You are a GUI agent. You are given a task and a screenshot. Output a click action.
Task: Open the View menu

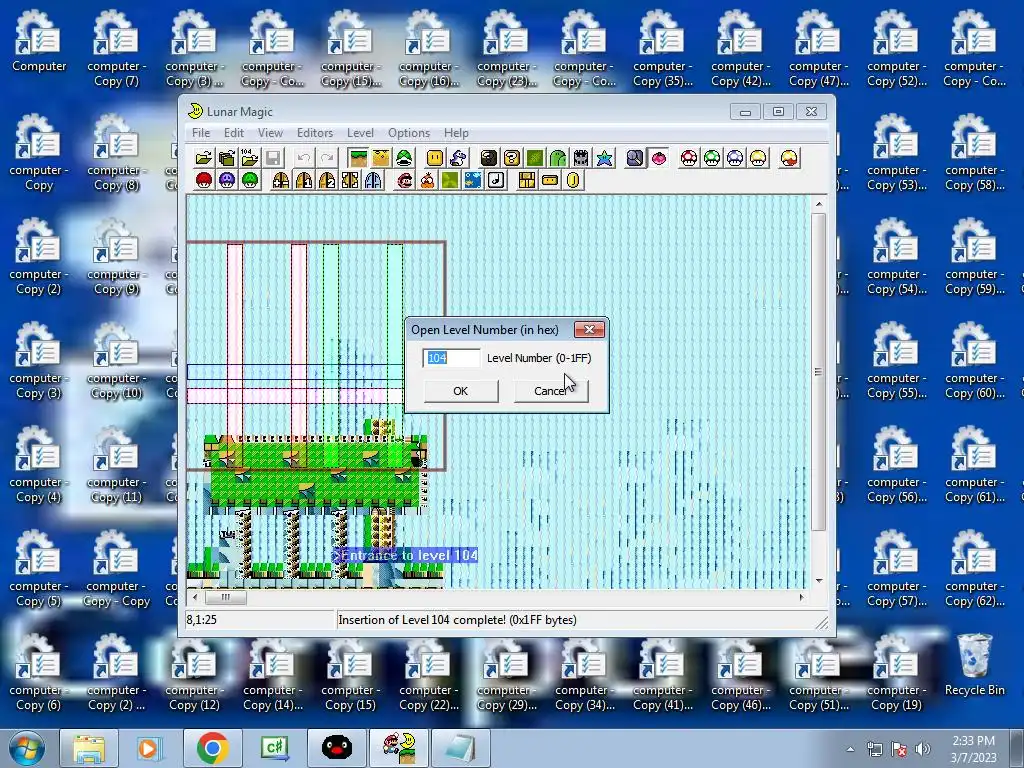click(x=270, y=133)
